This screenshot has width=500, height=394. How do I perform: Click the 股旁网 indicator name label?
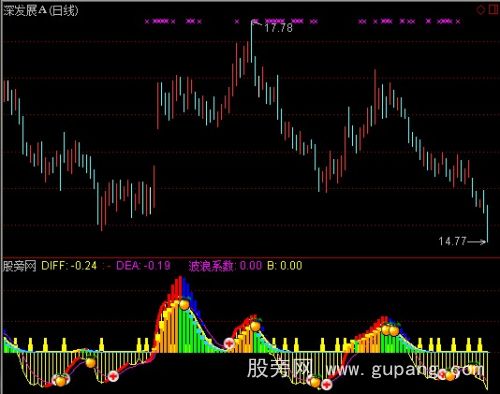point(19,266)
